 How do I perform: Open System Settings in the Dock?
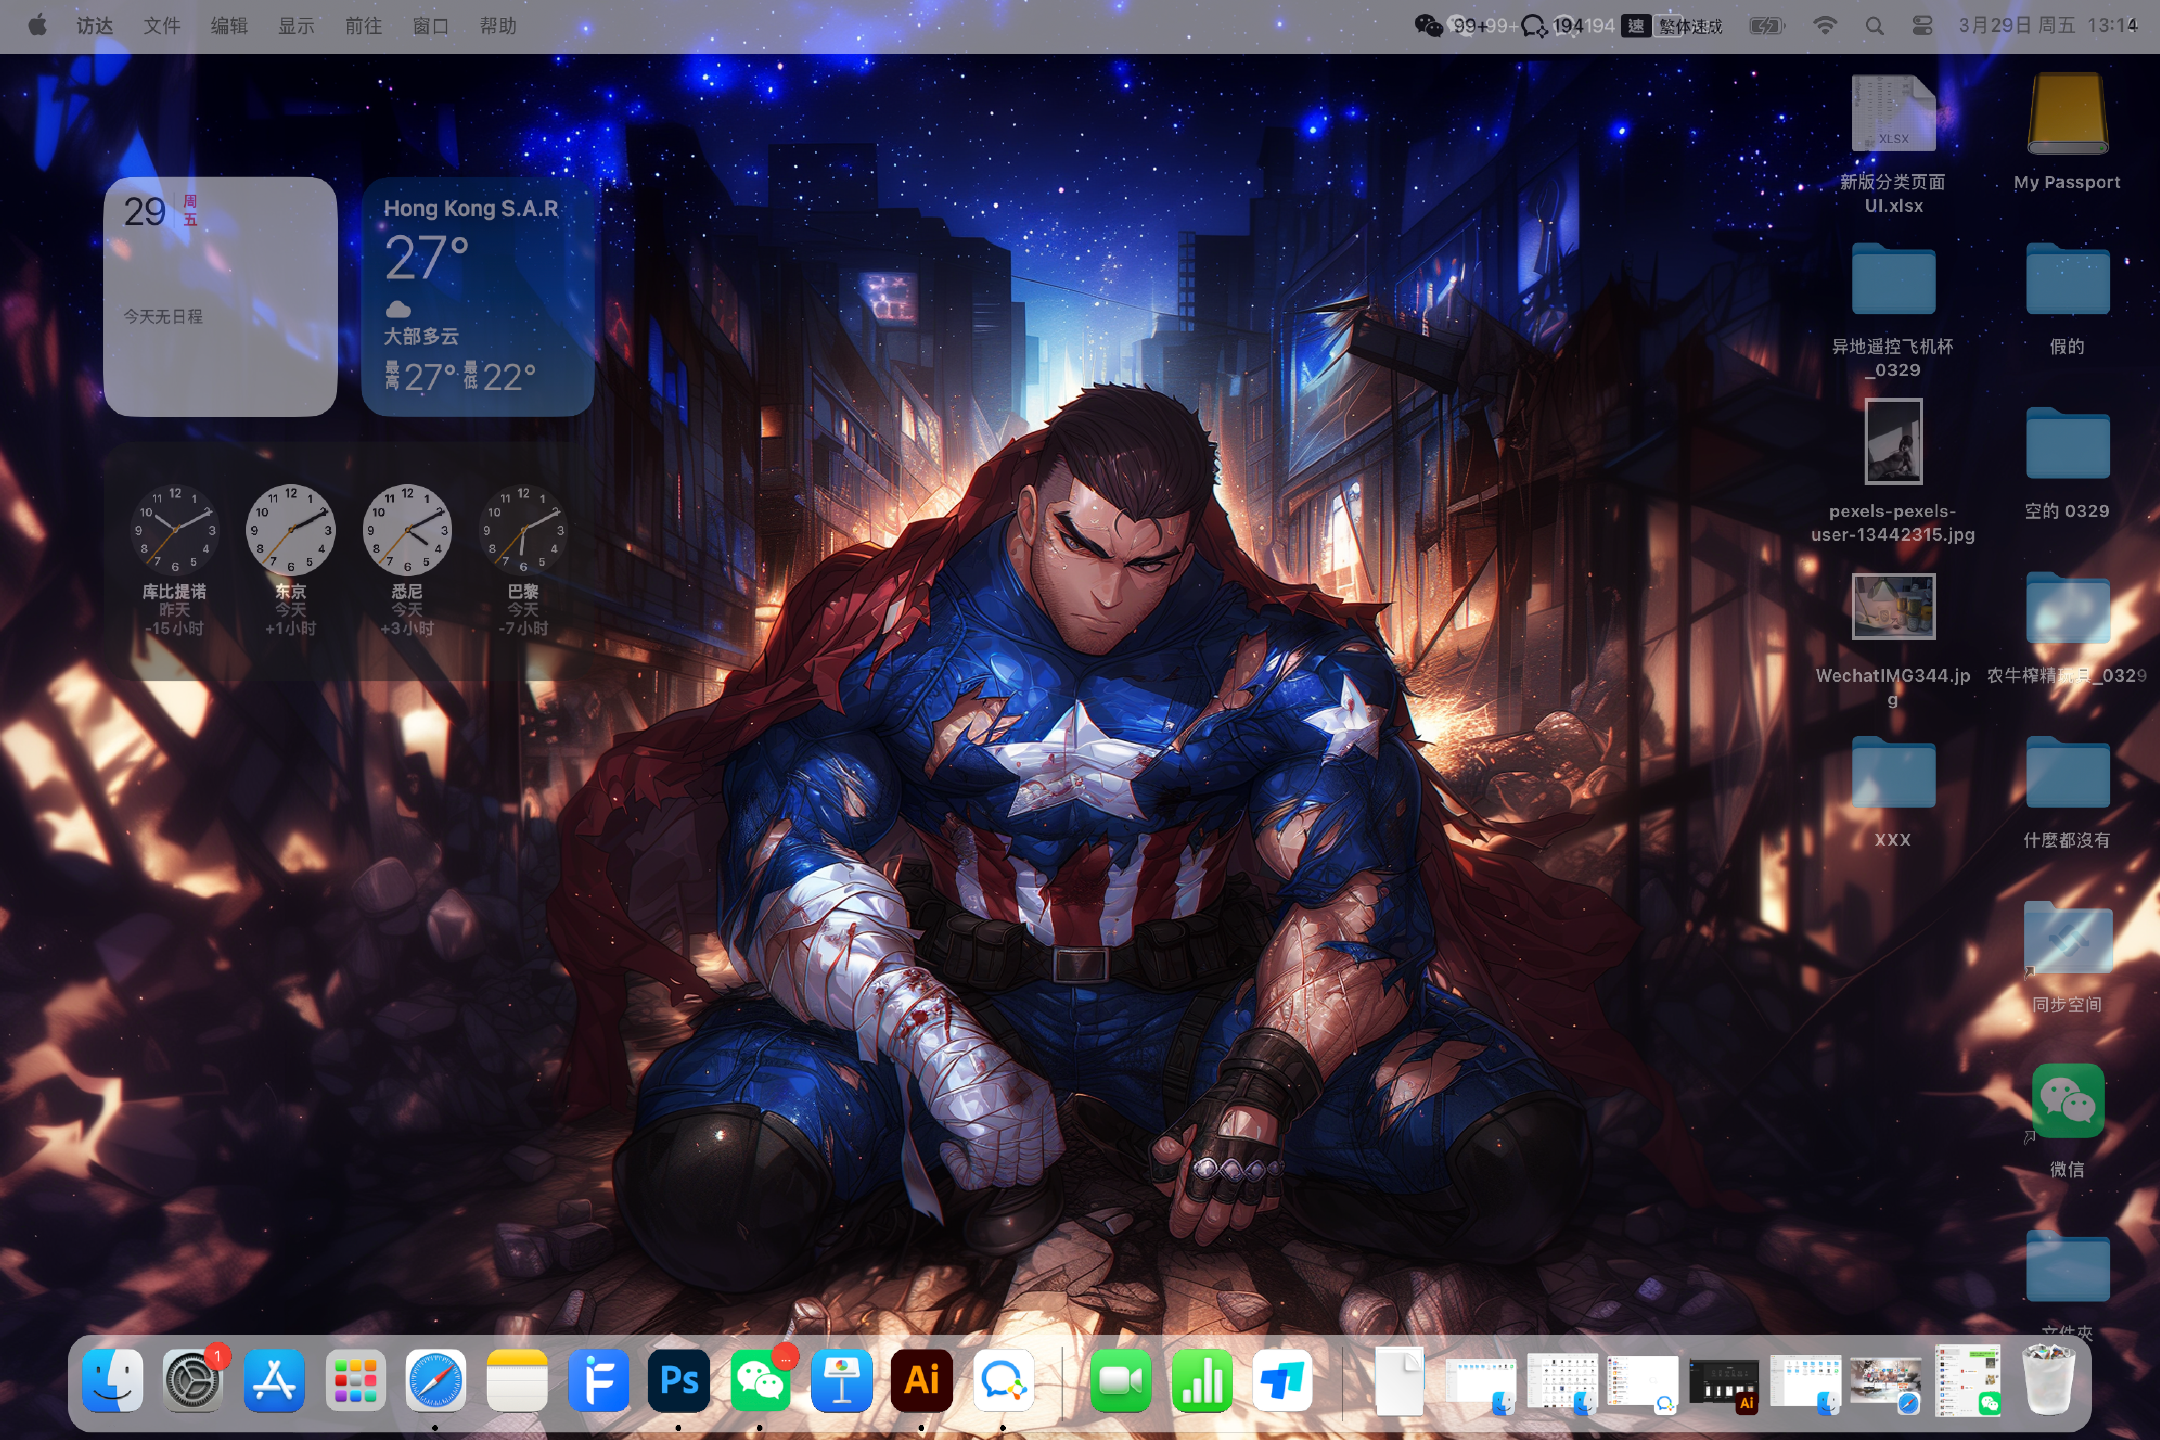193,1381
